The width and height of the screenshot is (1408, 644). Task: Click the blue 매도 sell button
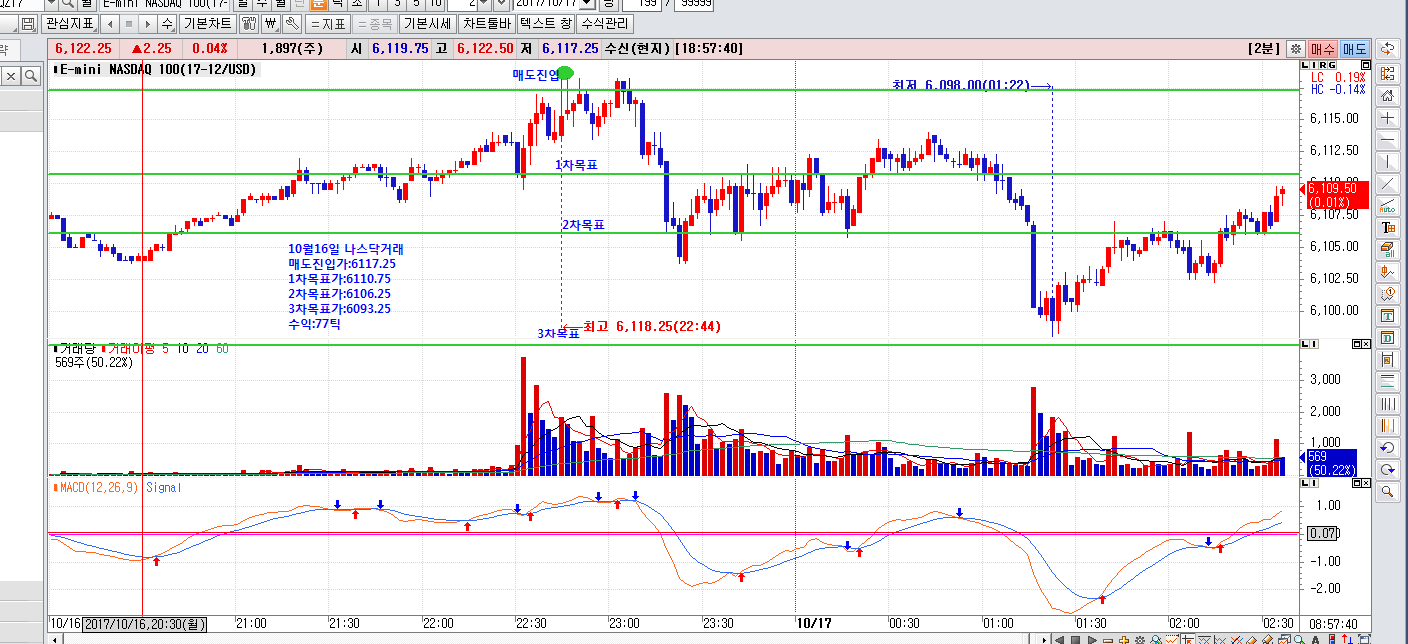1355,48
